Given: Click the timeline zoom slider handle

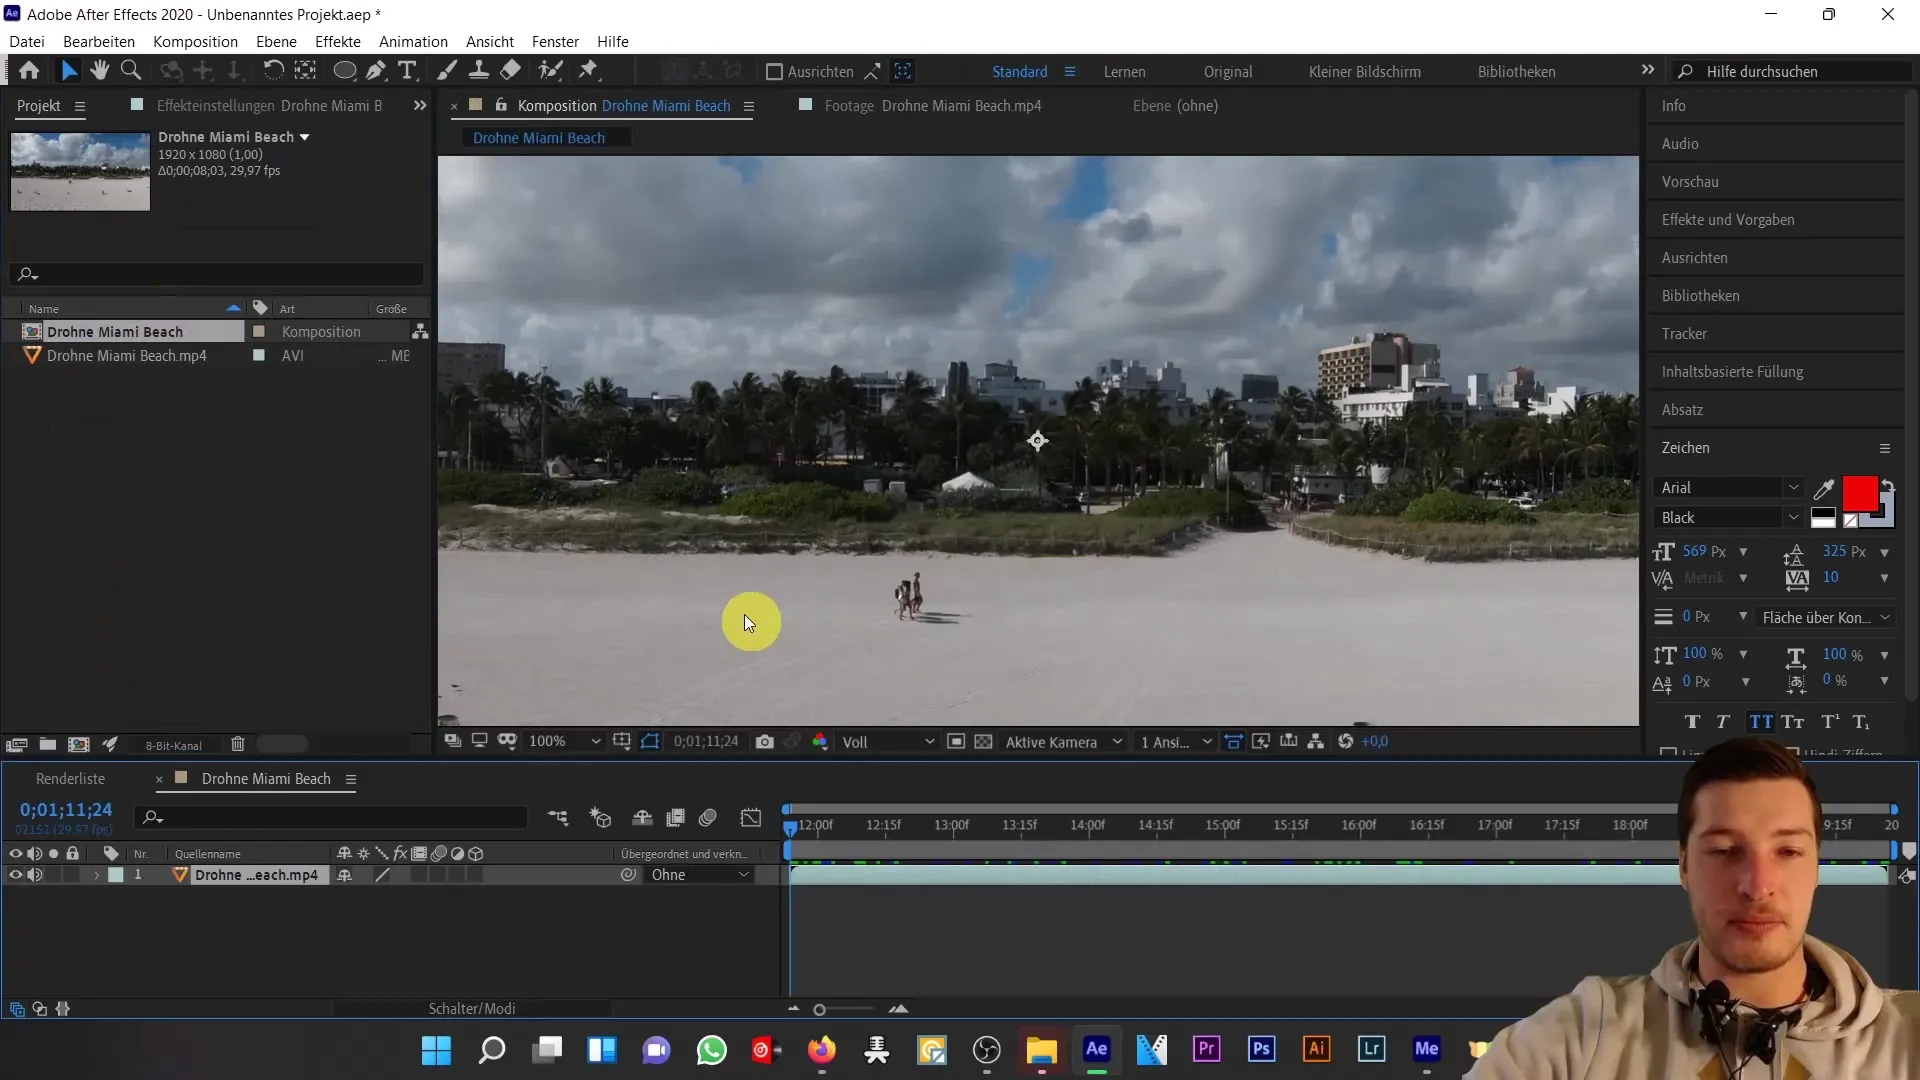Looking at the screenshot, I should click(x=819, y=1010).
